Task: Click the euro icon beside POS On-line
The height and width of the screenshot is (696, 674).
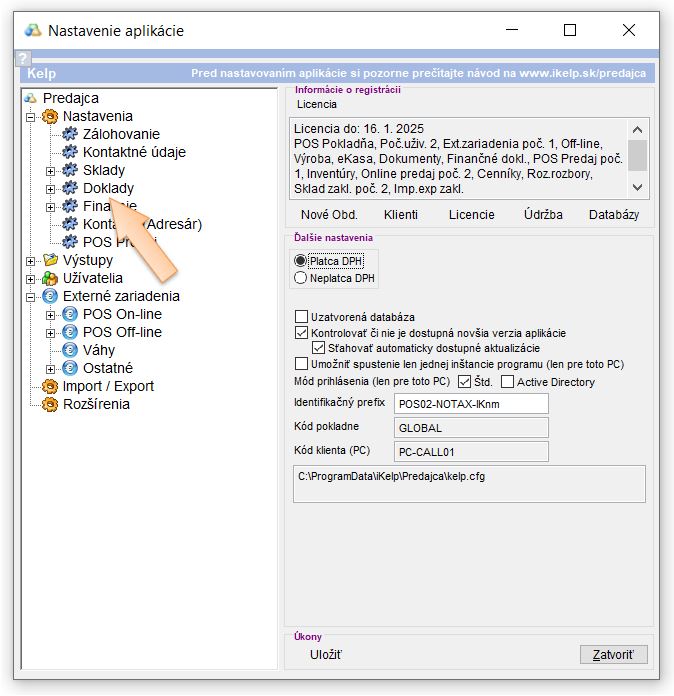Action: click(x=69, y=314)
